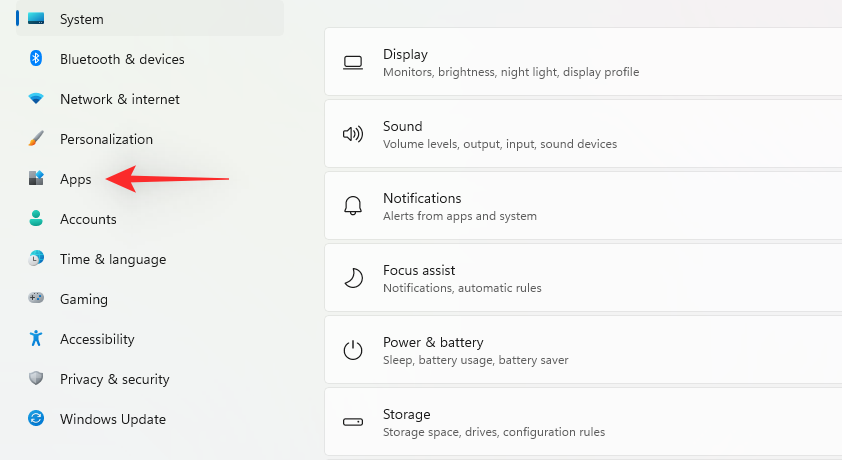Go to the Accounts label in sidebar

click(88, 219)
